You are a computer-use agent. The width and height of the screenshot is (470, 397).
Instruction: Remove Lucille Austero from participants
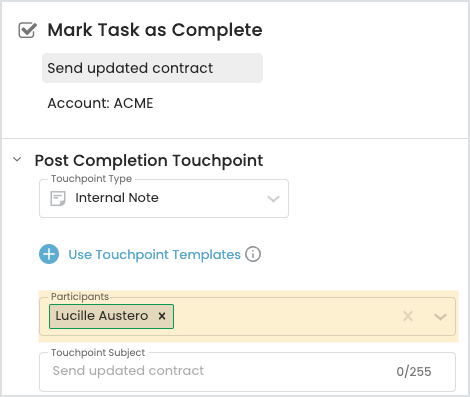[x=162, y=316]
